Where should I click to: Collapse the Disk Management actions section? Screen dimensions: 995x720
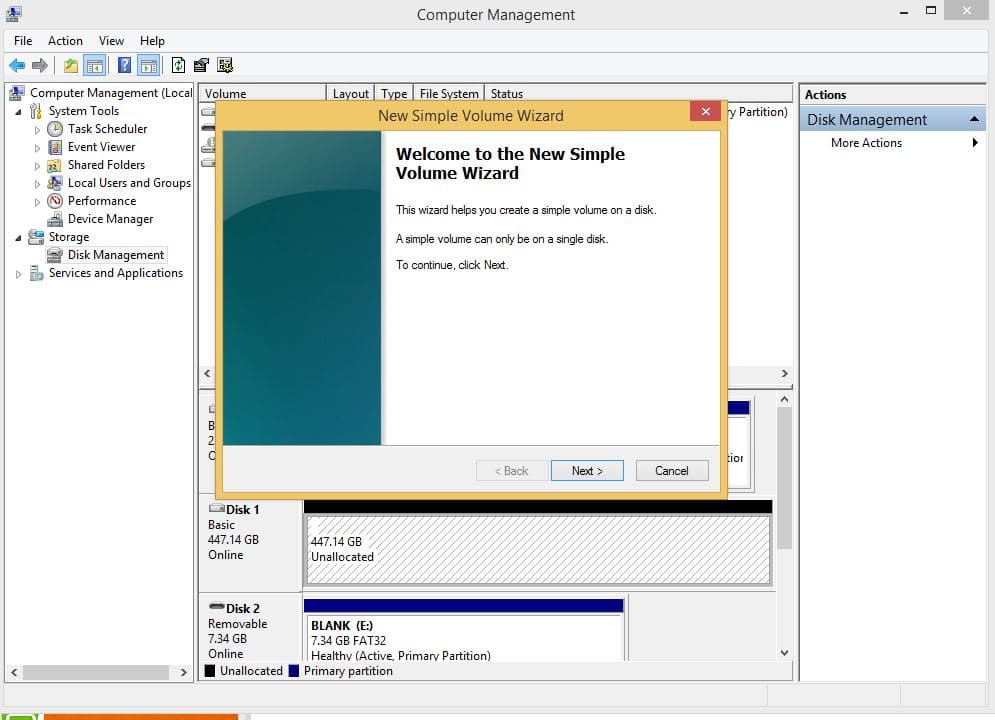pyautogui.click(x=974, y=119)
